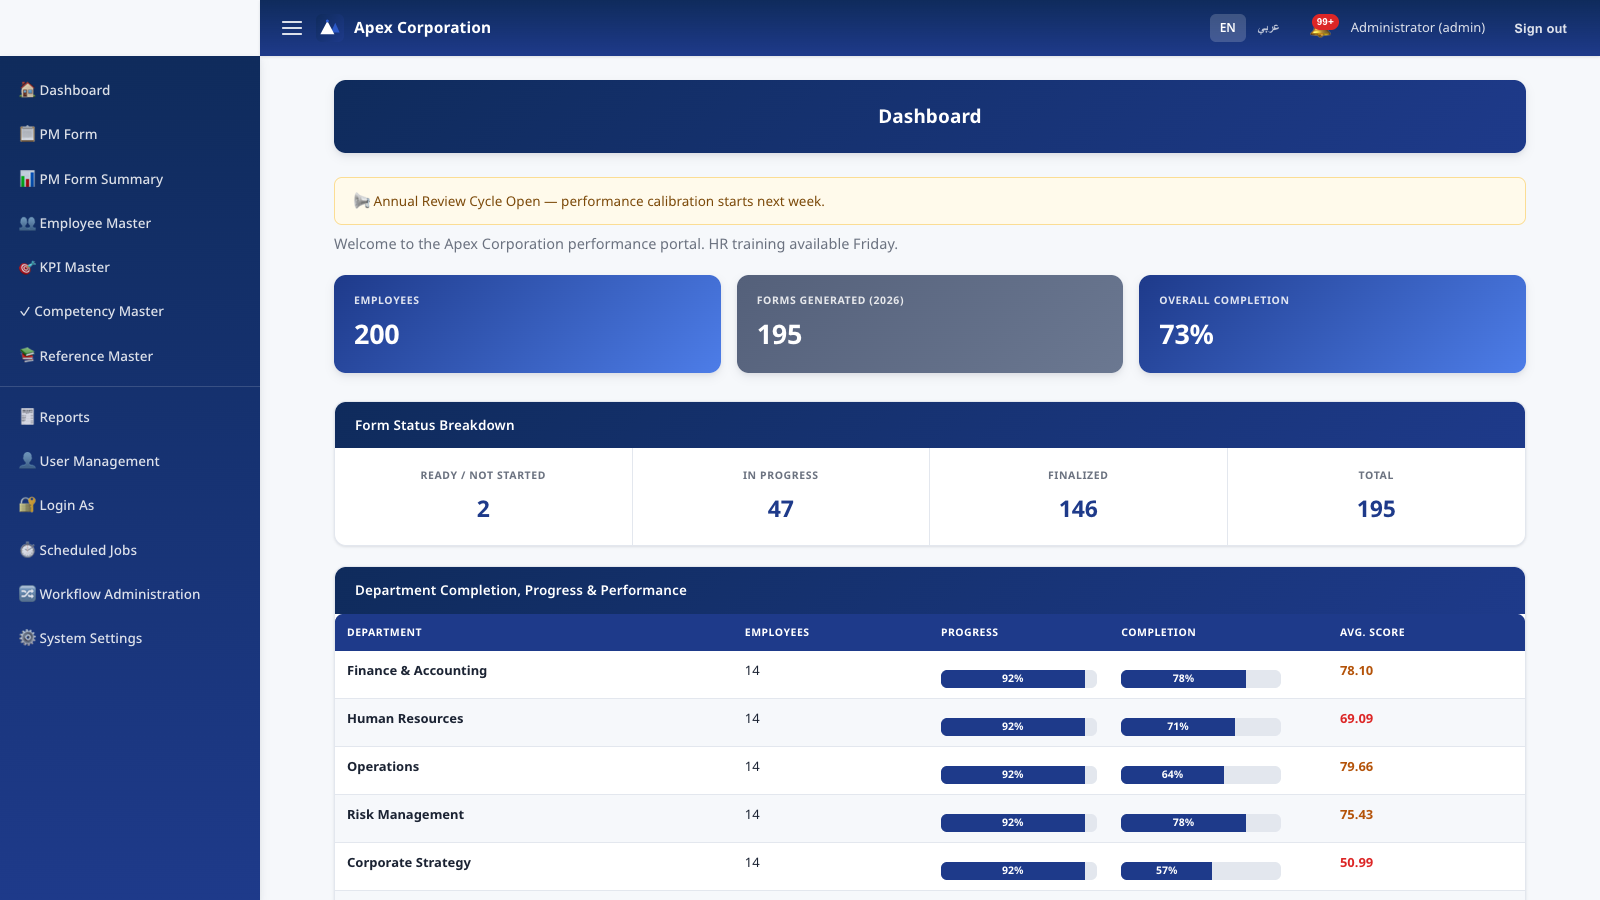Toggle the hamburger menu button
The height and width of the screenshot is (900, 1600).
pos(292,28)
